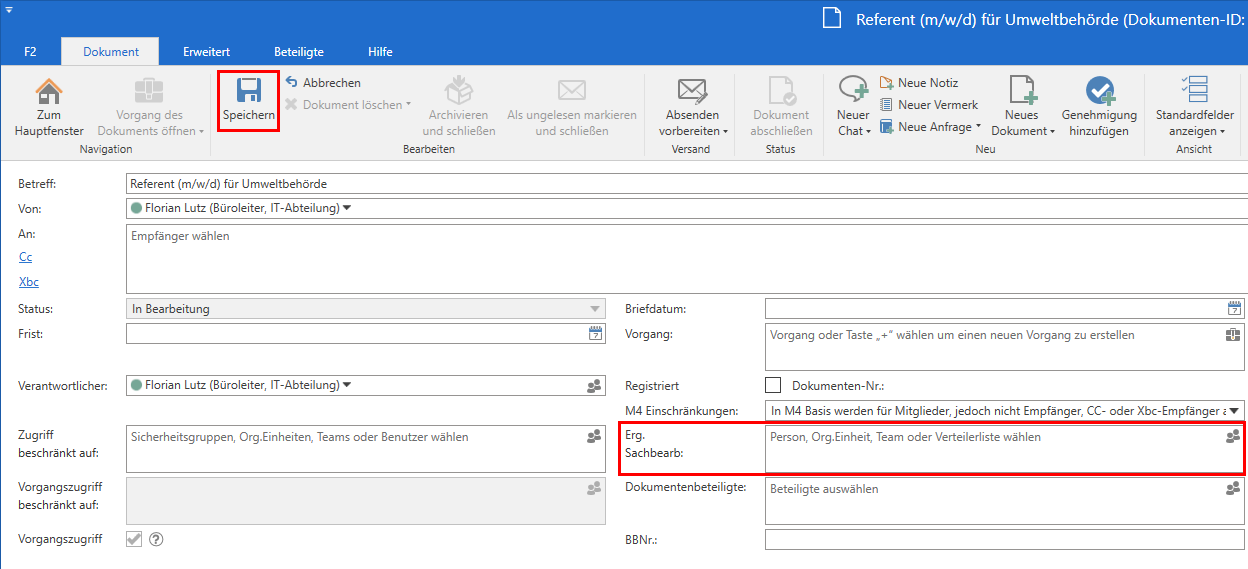Open Frist calendar date picker icon
The image size is (1248, 569).
pyautogui.click(x=596, y=334)
